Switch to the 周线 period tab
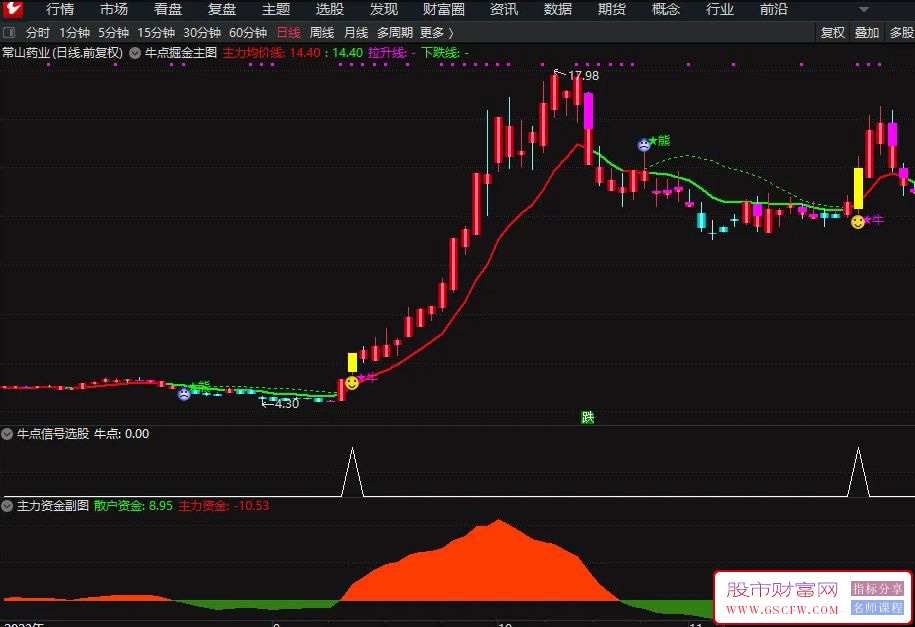Image resolution: width=915 pixels, height=627 pixels. 322,33
